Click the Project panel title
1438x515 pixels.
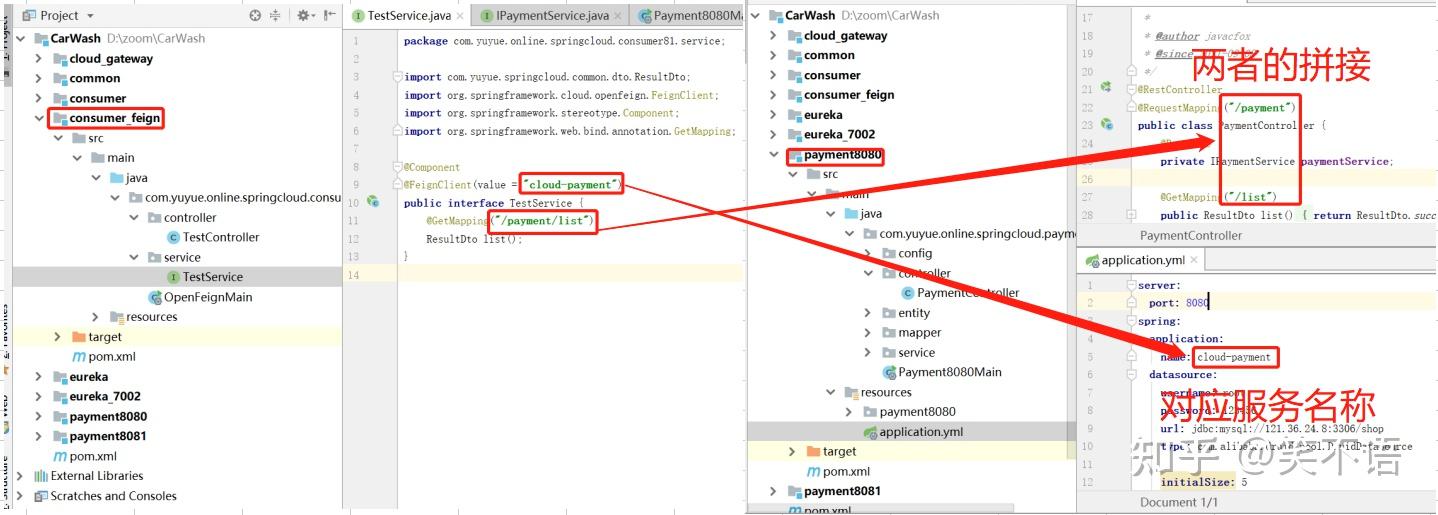[x=60, y=16]
